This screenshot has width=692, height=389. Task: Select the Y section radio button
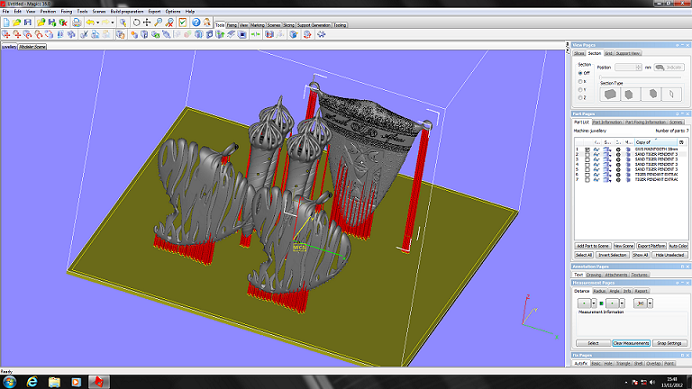[580, 90]
